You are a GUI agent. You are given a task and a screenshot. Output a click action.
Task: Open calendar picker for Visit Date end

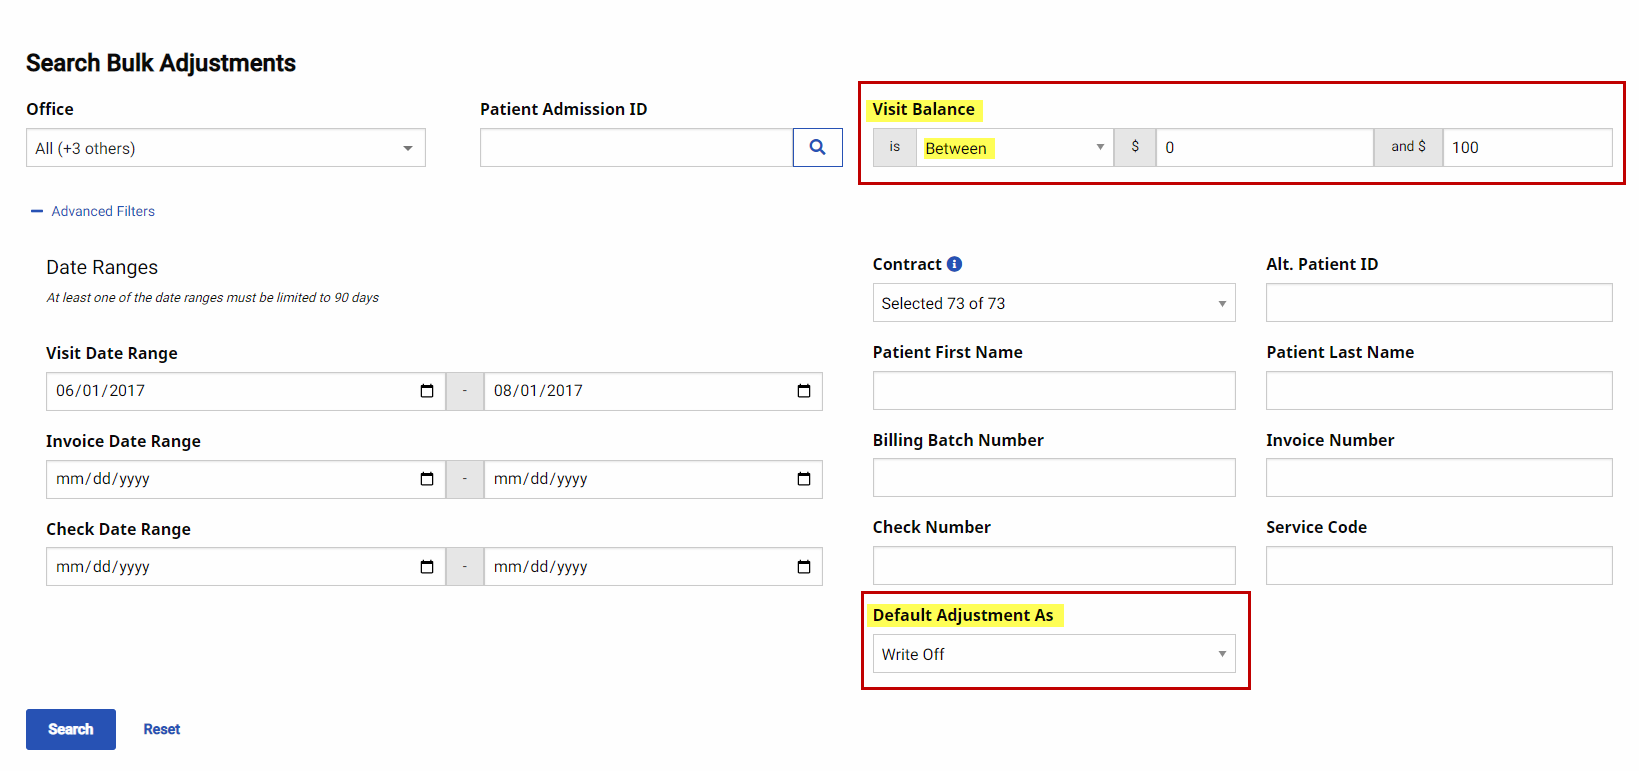pyautogui.click(x=803, y=391)
